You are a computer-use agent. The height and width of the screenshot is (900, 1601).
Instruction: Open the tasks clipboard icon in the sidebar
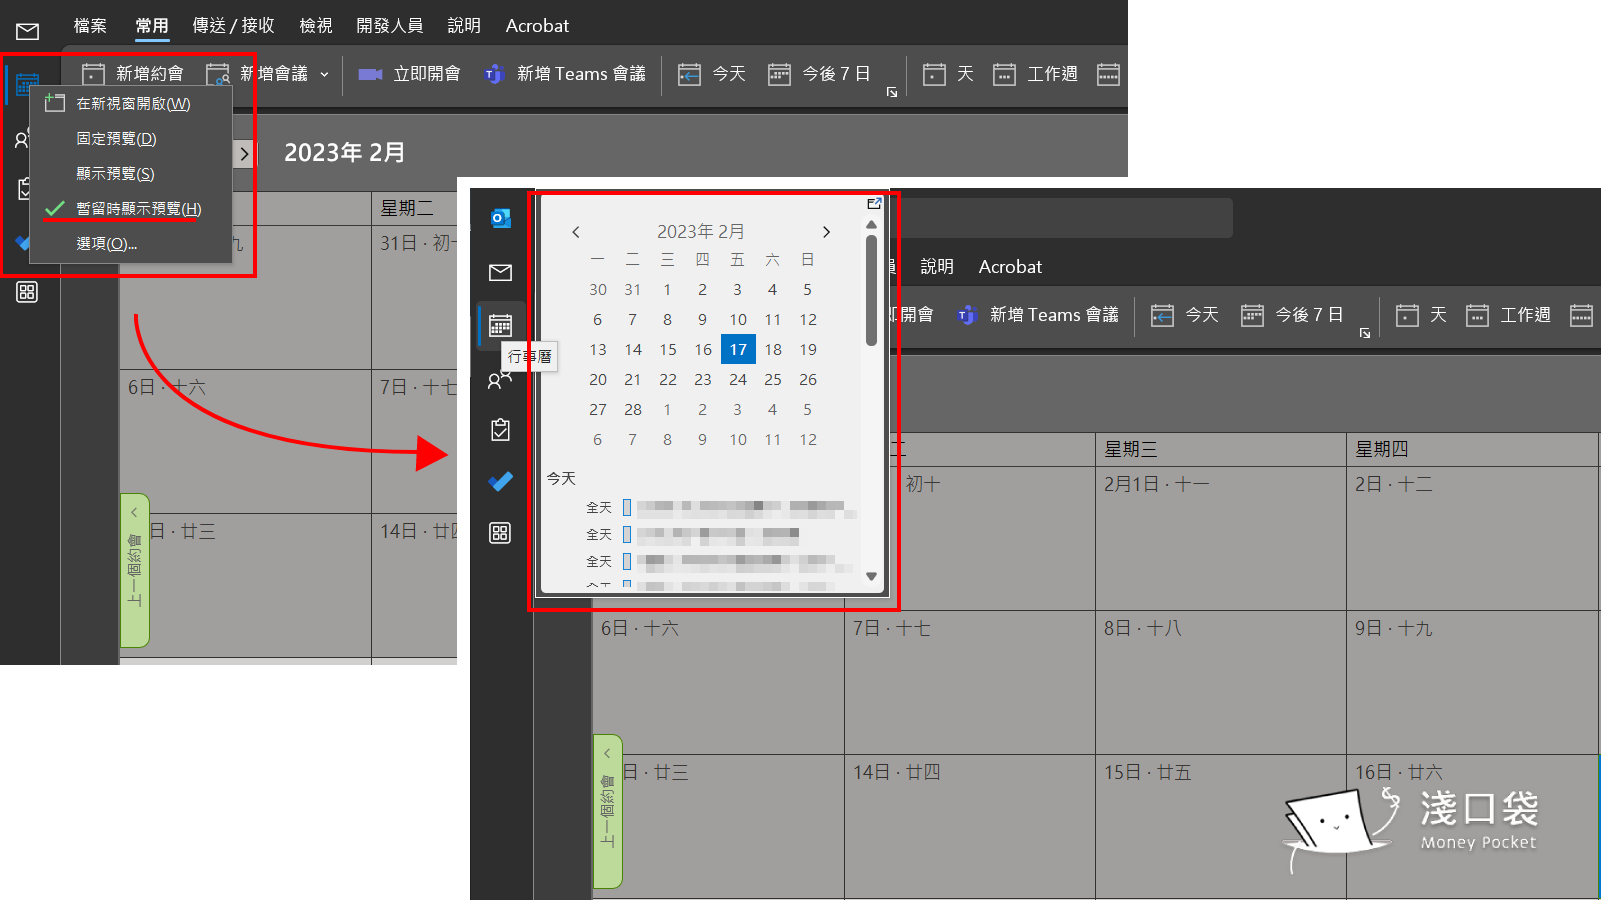500,430
